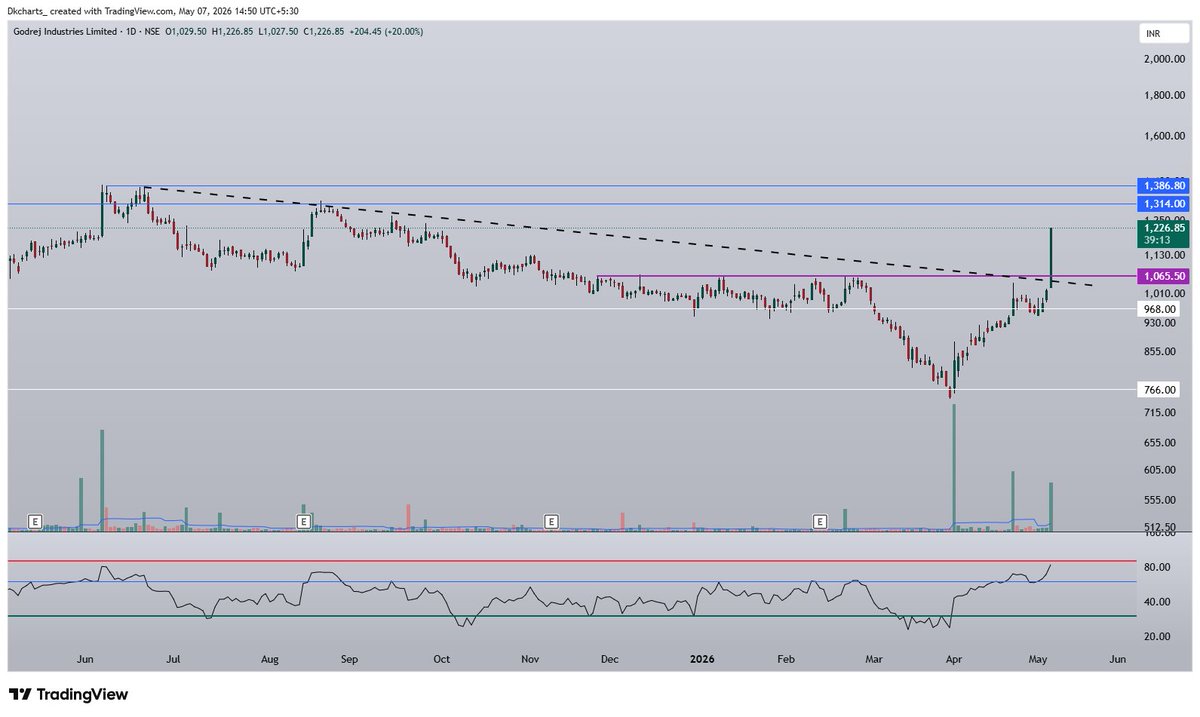Image resolution: width=1200 pixels, height=717 pixels.
Task: Click the 605.00 price axis tick
Action: click(x=1160, y=470)
